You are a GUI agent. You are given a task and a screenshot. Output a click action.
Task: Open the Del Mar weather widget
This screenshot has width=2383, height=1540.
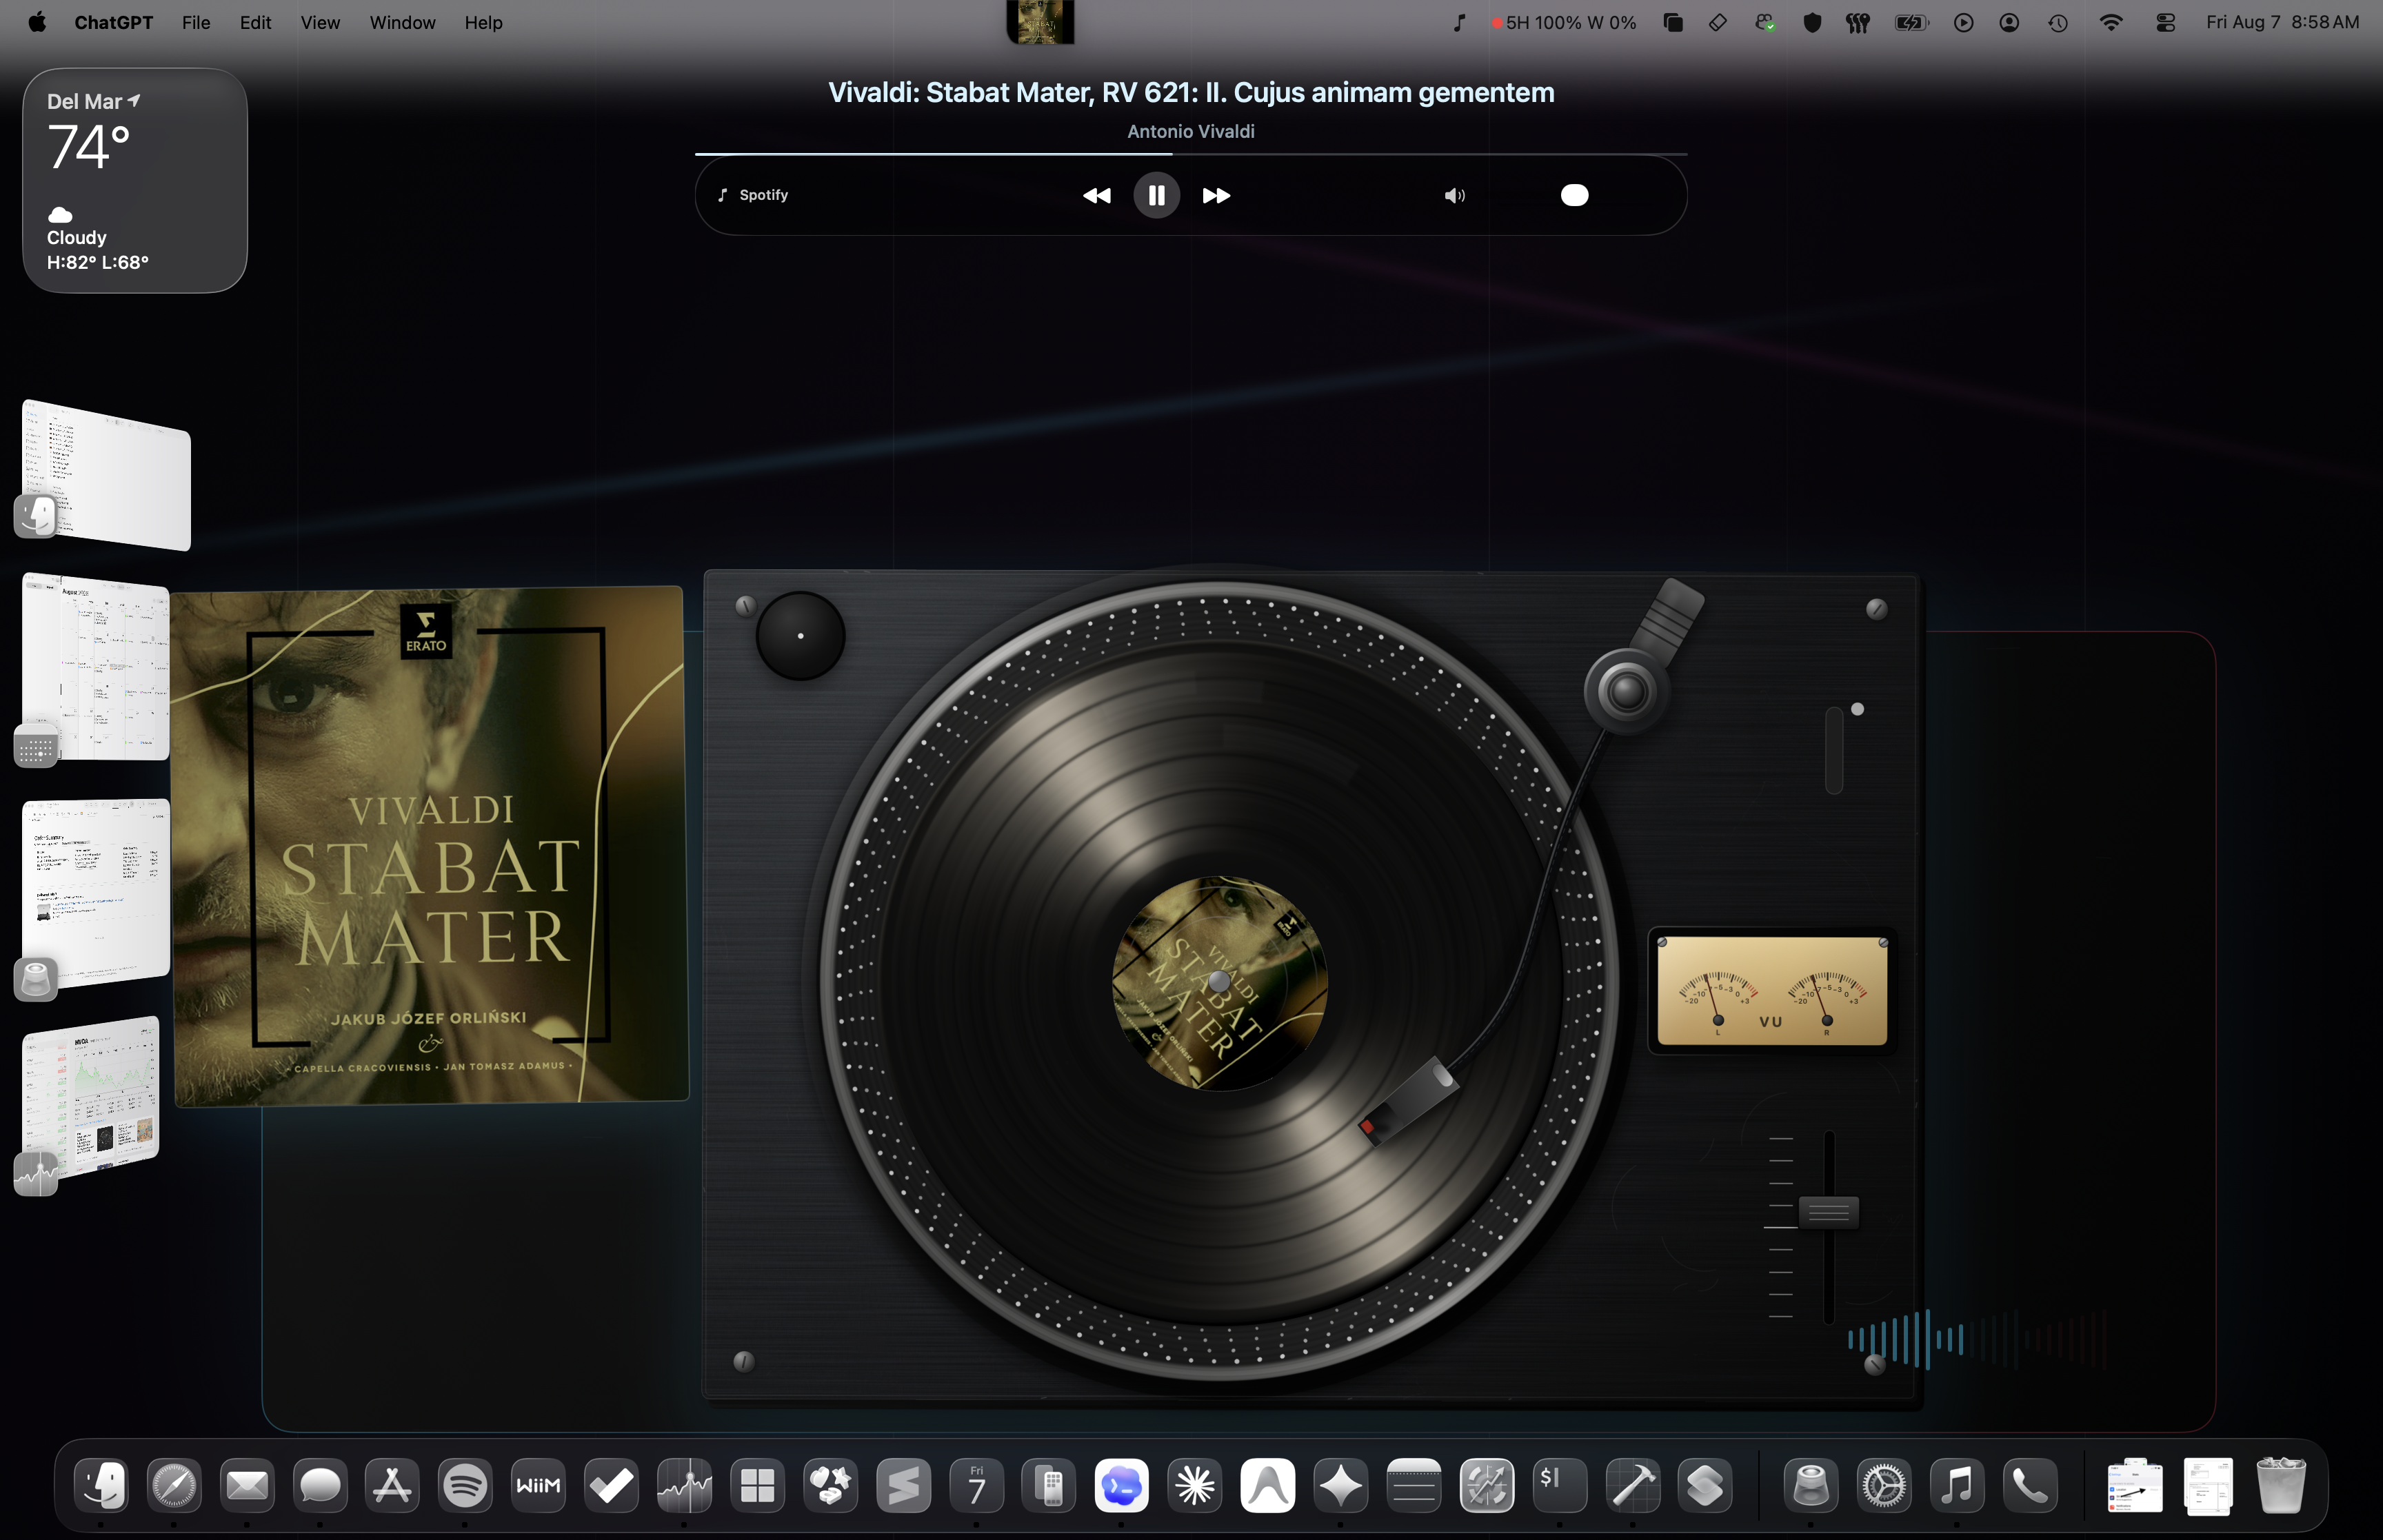point(135,180)
